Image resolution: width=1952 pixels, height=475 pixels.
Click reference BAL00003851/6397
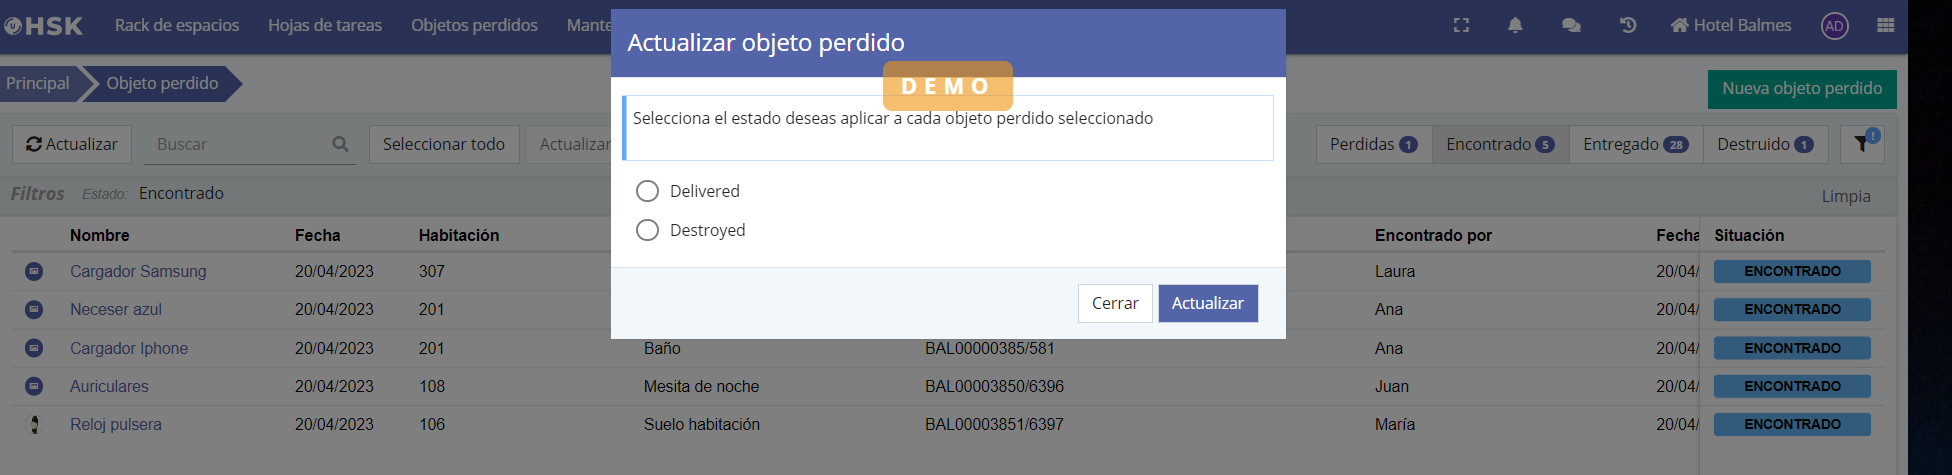pos(994,424)
